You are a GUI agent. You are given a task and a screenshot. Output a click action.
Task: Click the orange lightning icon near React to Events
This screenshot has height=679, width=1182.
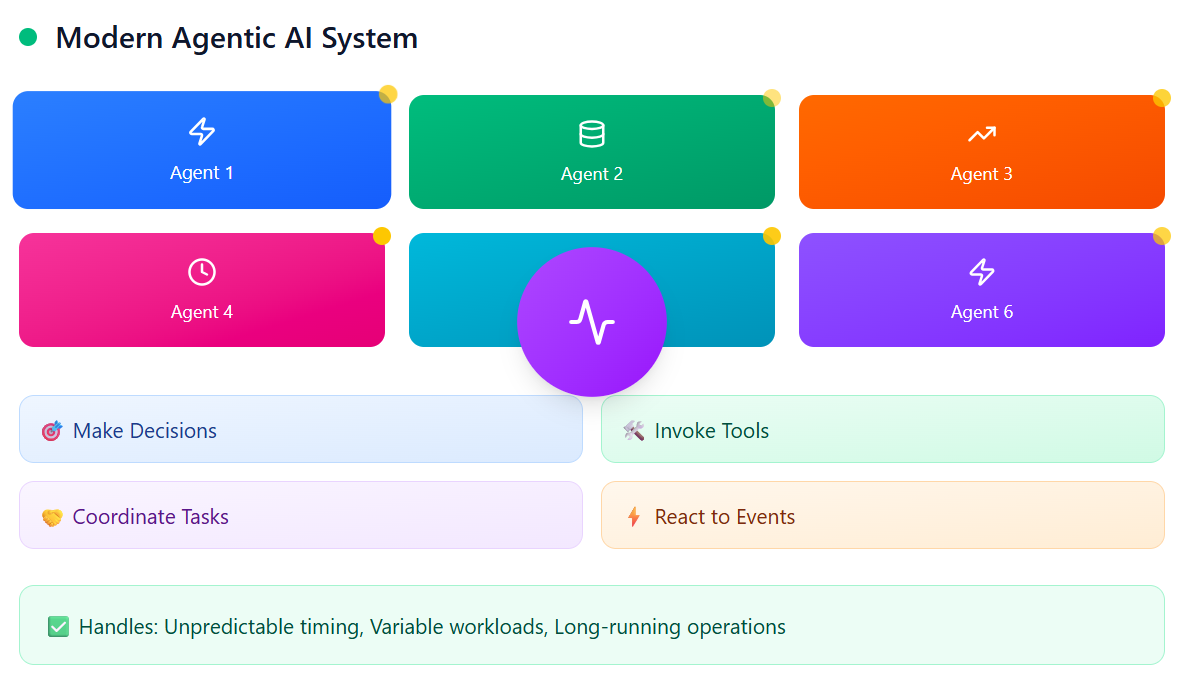point(633,515)
